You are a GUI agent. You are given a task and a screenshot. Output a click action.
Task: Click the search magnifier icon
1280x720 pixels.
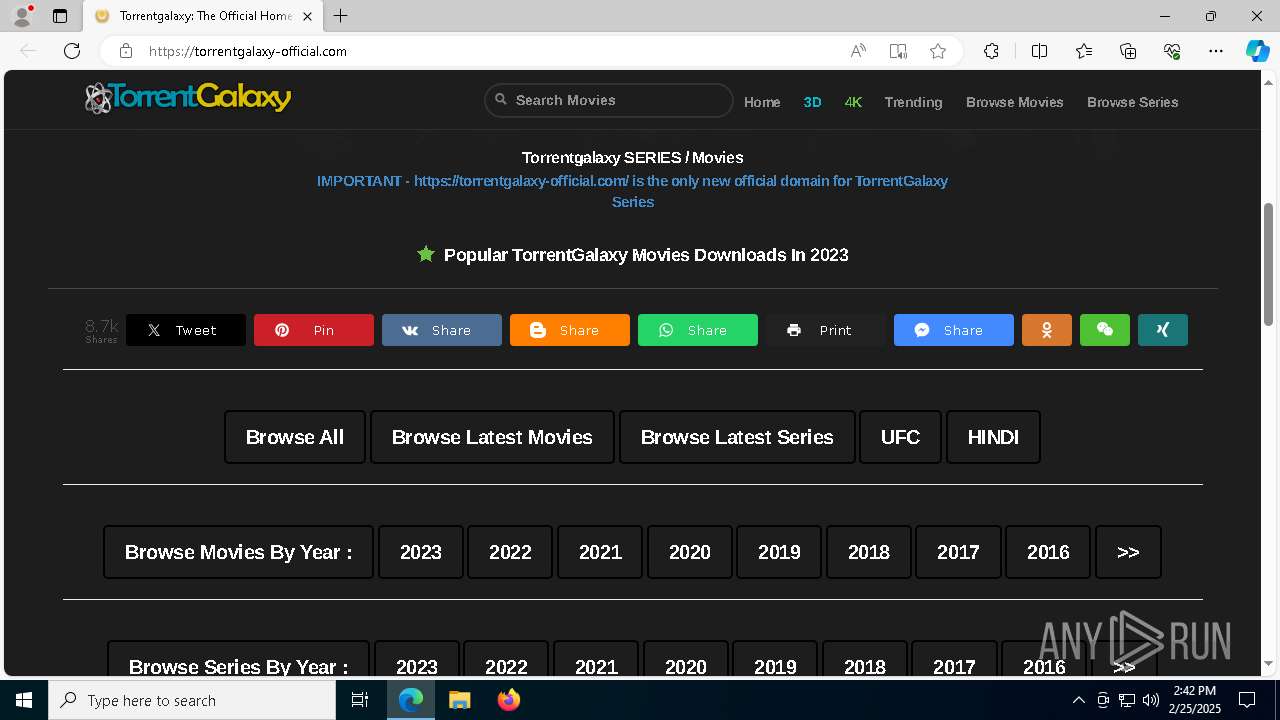click(x=502, y=100)
